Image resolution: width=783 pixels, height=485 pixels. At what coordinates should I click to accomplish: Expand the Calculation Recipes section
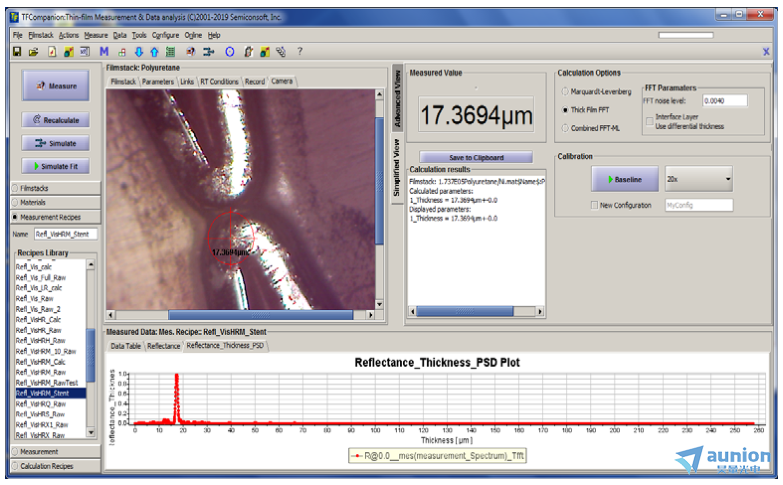pos(55,466)
